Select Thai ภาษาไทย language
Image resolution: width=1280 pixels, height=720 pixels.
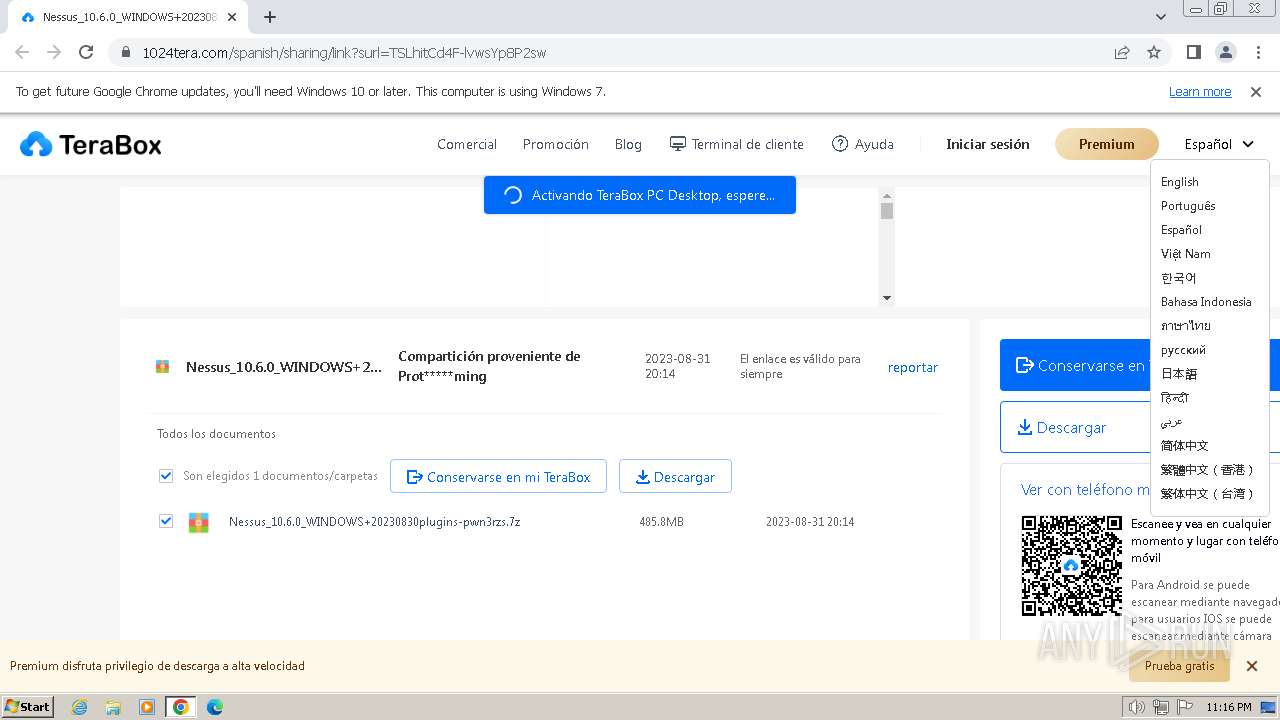pos(1186,326)
